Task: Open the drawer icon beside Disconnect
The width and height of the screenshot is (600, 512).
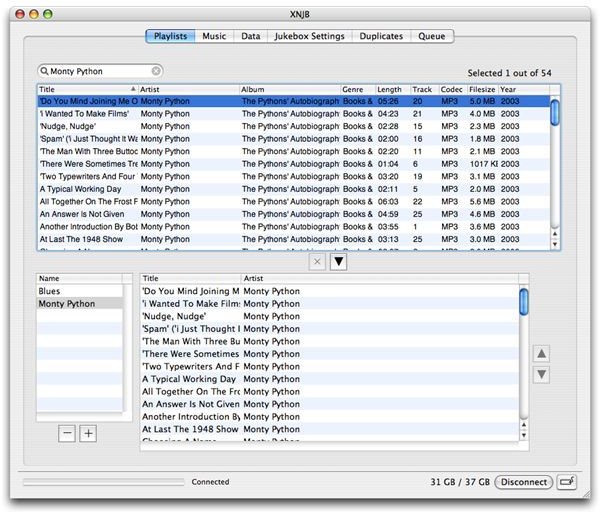Action: tap(567, 482)
